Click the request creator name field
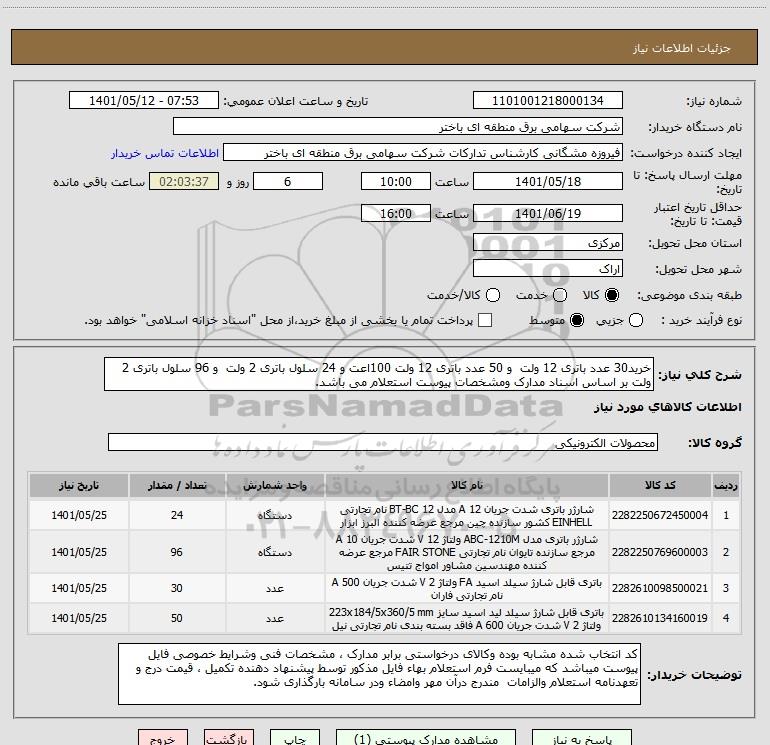770x745 pixels. coord(423,153)
